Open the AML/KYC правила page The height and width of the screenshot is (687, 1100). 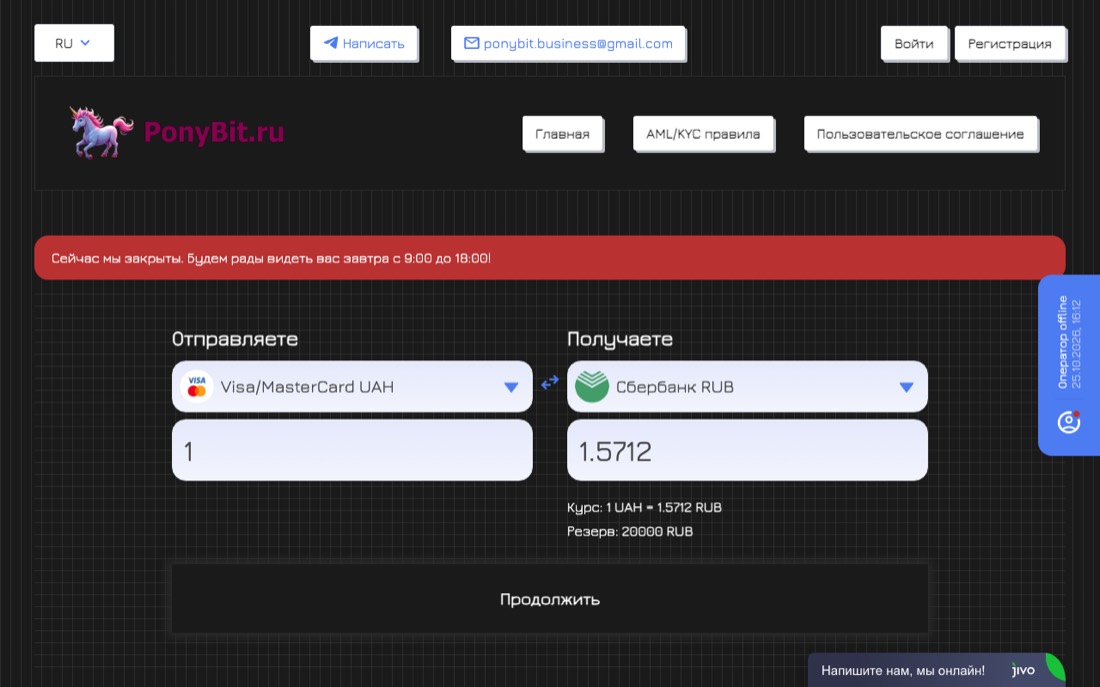click(703, 133)
